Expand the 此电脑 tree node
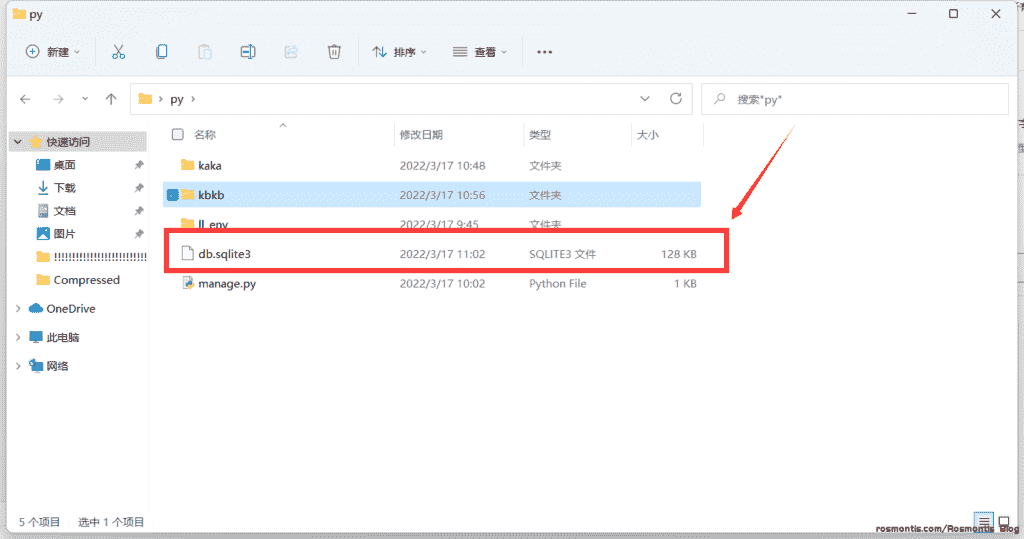The image size is (1024, 539). (18, 337)
